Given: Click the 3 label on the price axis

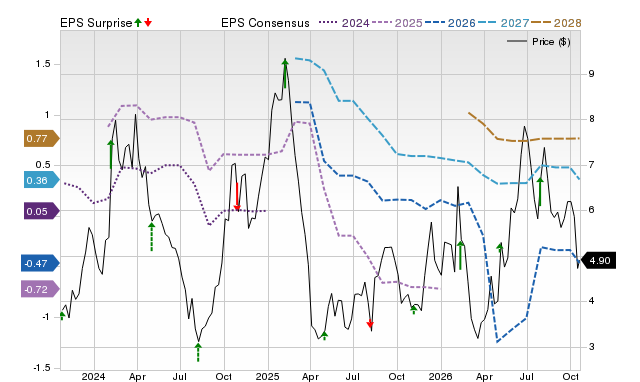Looking at the screenshot, I should pos(591,347).
